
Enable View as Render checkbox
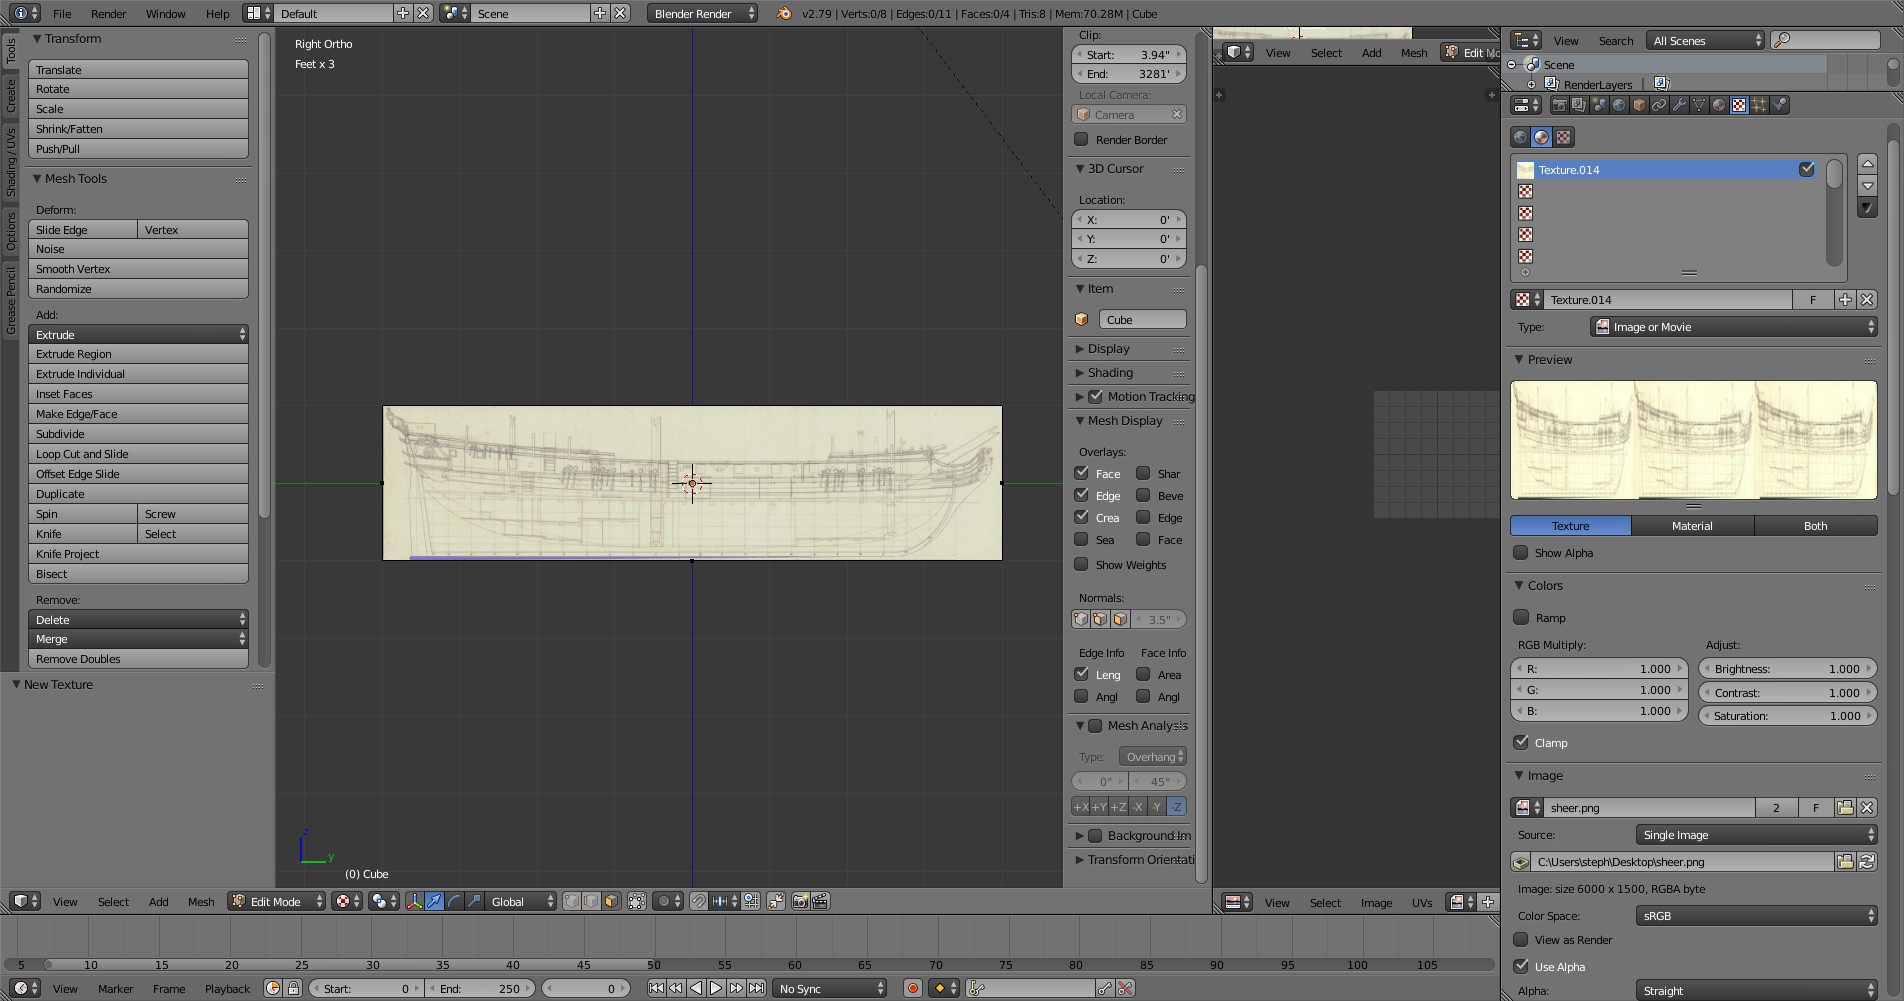(x=1521, y=939)
